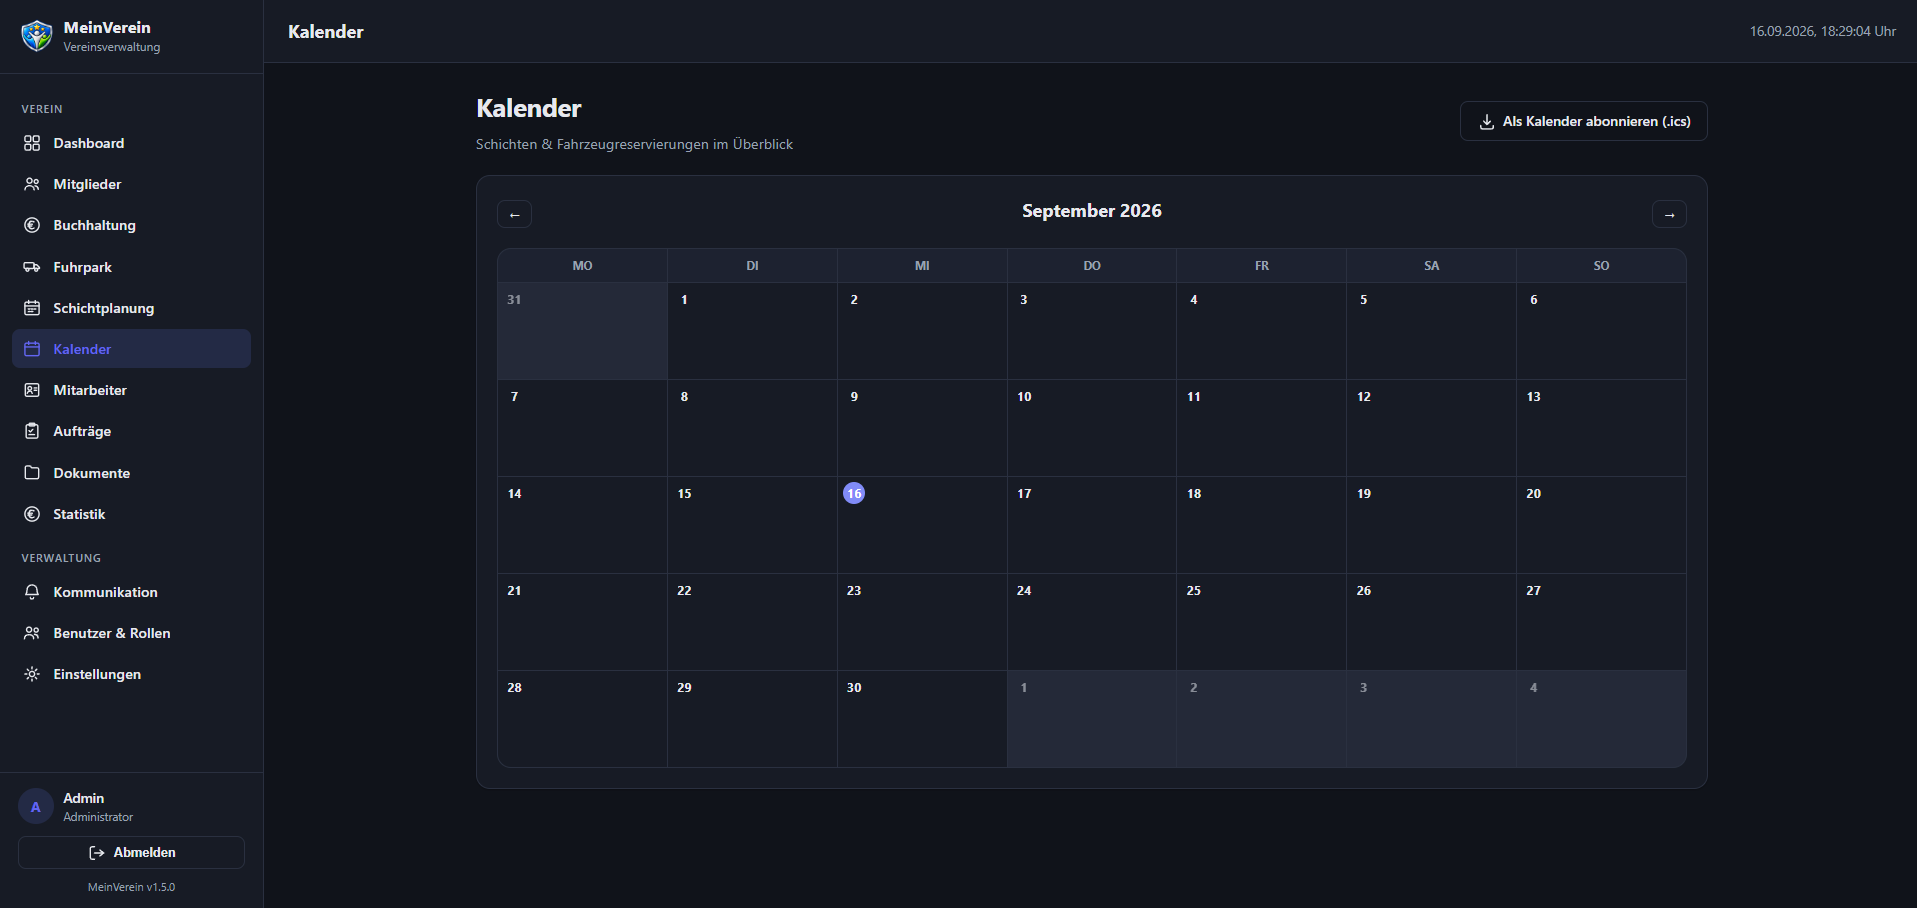Viewport: 1917px width, 908px height.
Task: Click the Dokumente folder icon
Action: [x=32, y=473]
